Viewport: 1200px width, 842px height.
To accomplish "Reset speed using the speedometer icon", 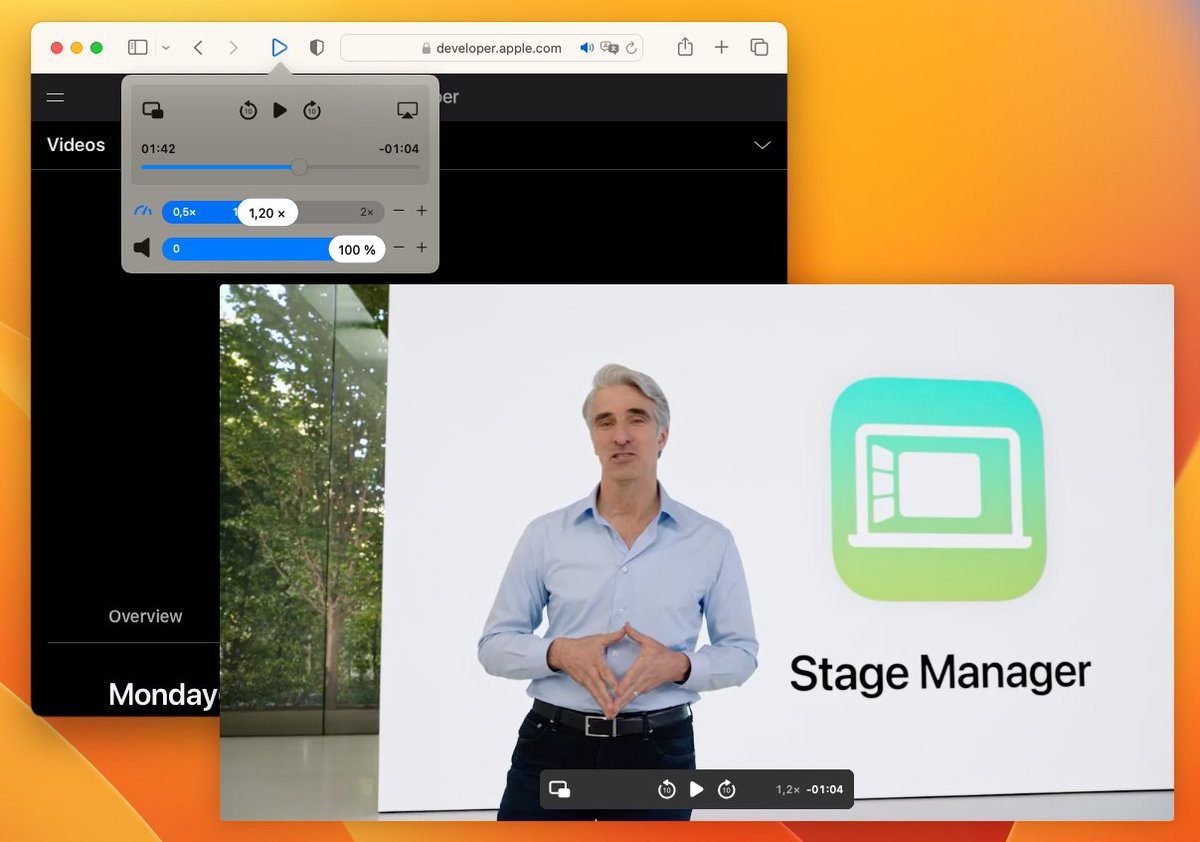I will click(143, 212).
